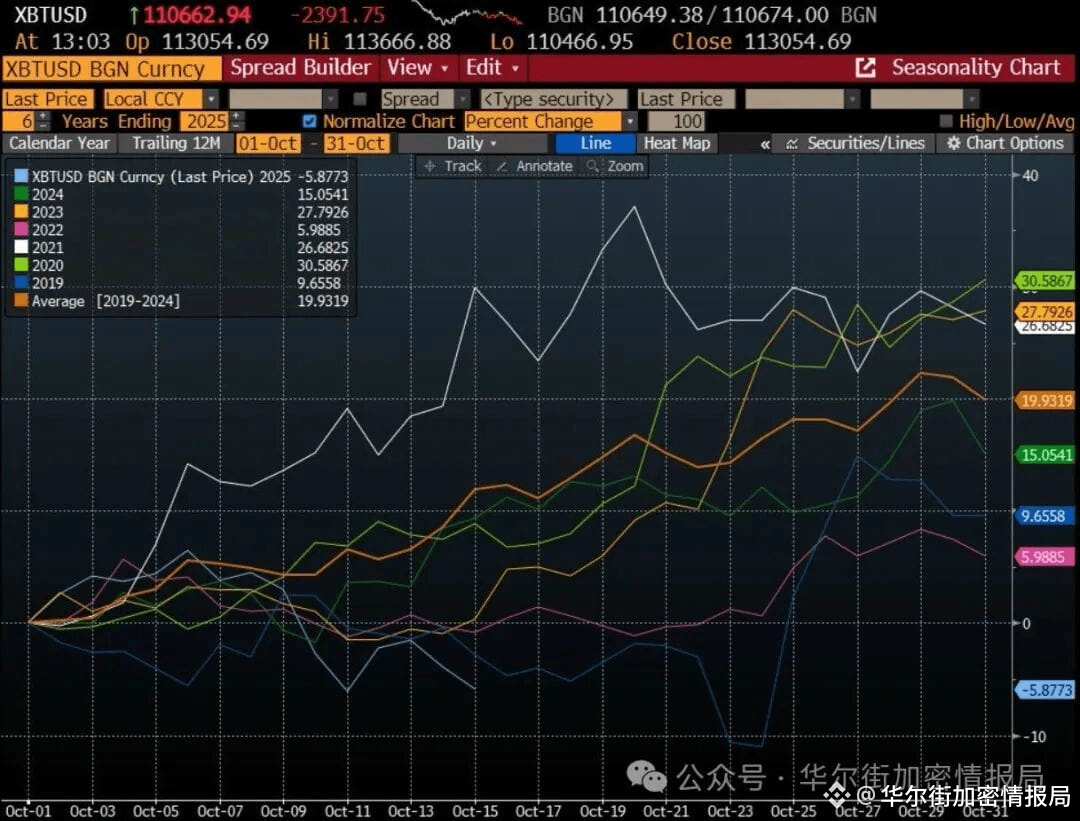The width and height of the screenshot is (1080, 821).
Task: Open Local CCY currency dropdown
Action: point(153,99)
